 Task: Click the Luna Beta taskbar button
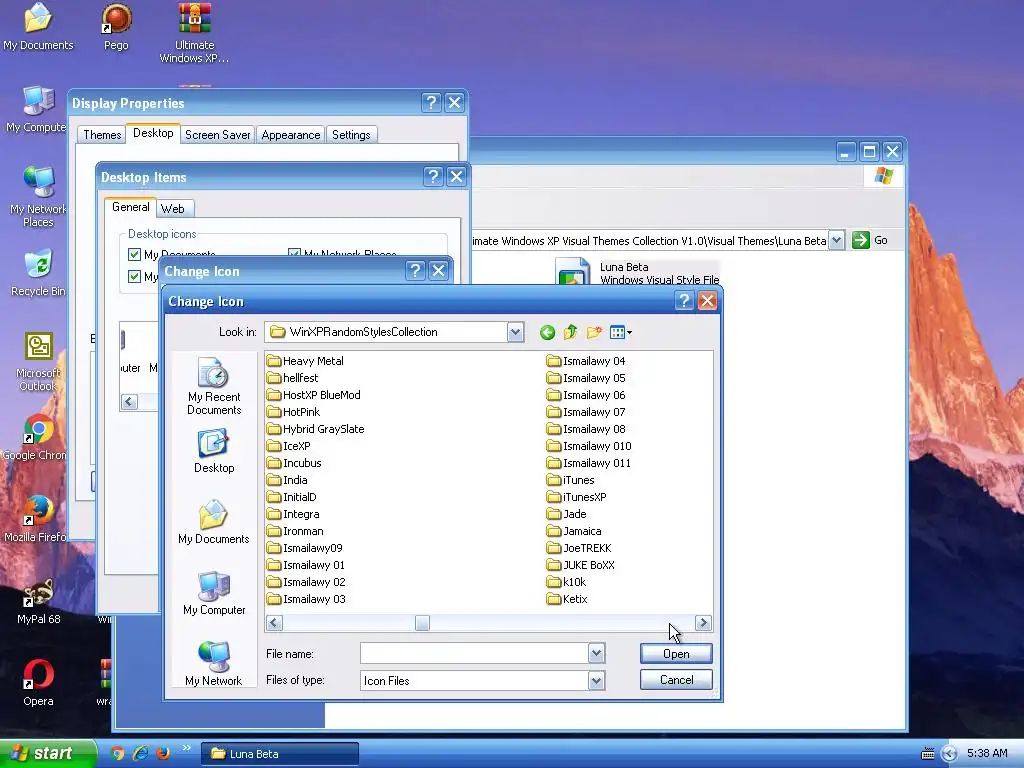280,754
